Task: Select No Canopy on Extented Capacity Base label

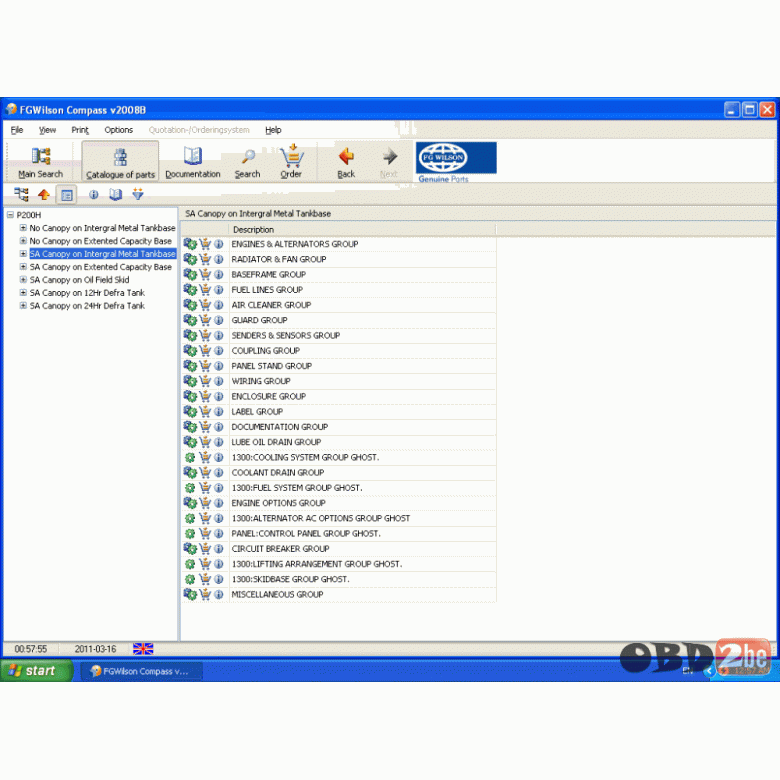Action: [x=100, y=241]
